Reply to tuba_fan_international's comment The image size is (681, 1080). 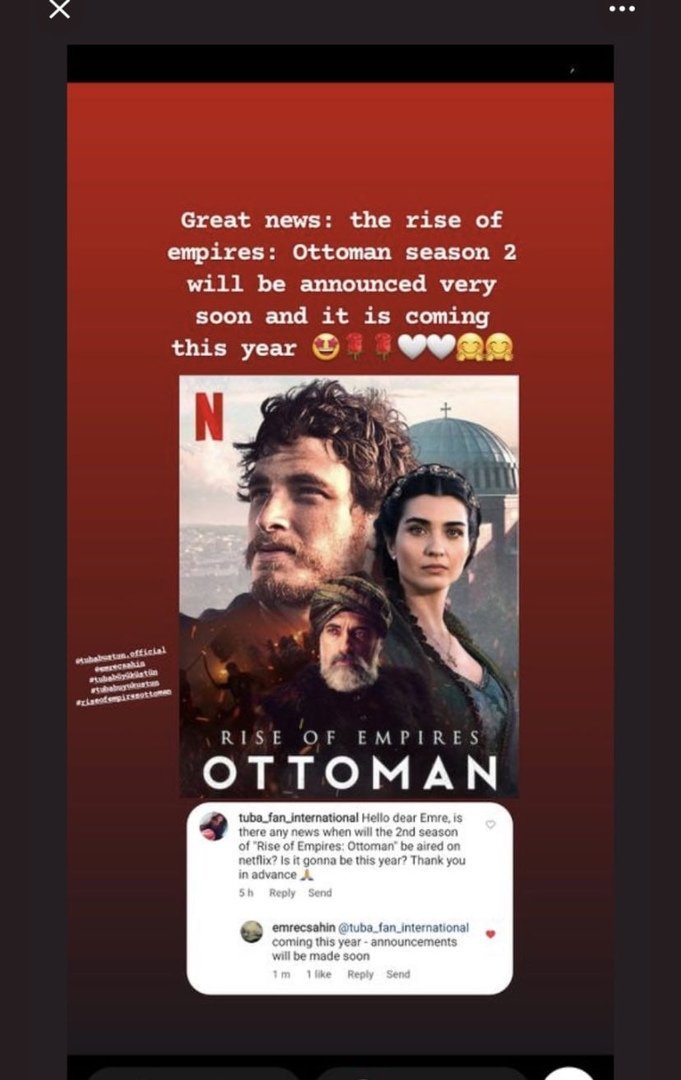click(282, 893)
